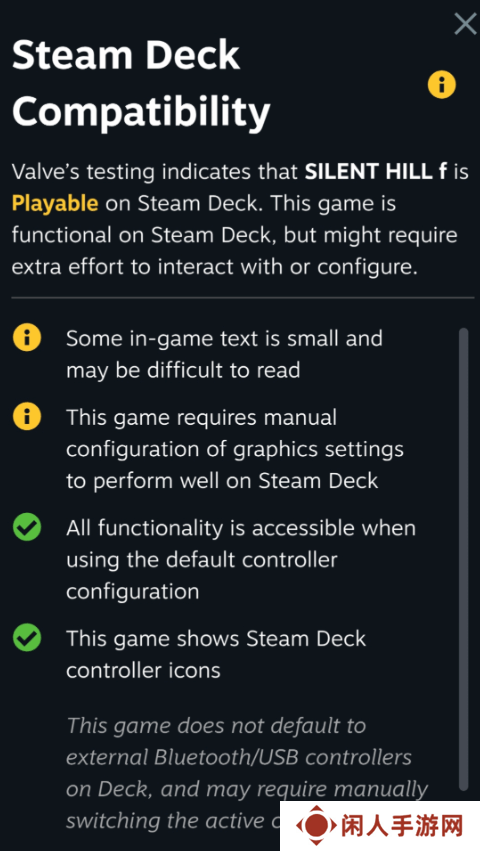Select the manual graphics configuration entry

235,449
